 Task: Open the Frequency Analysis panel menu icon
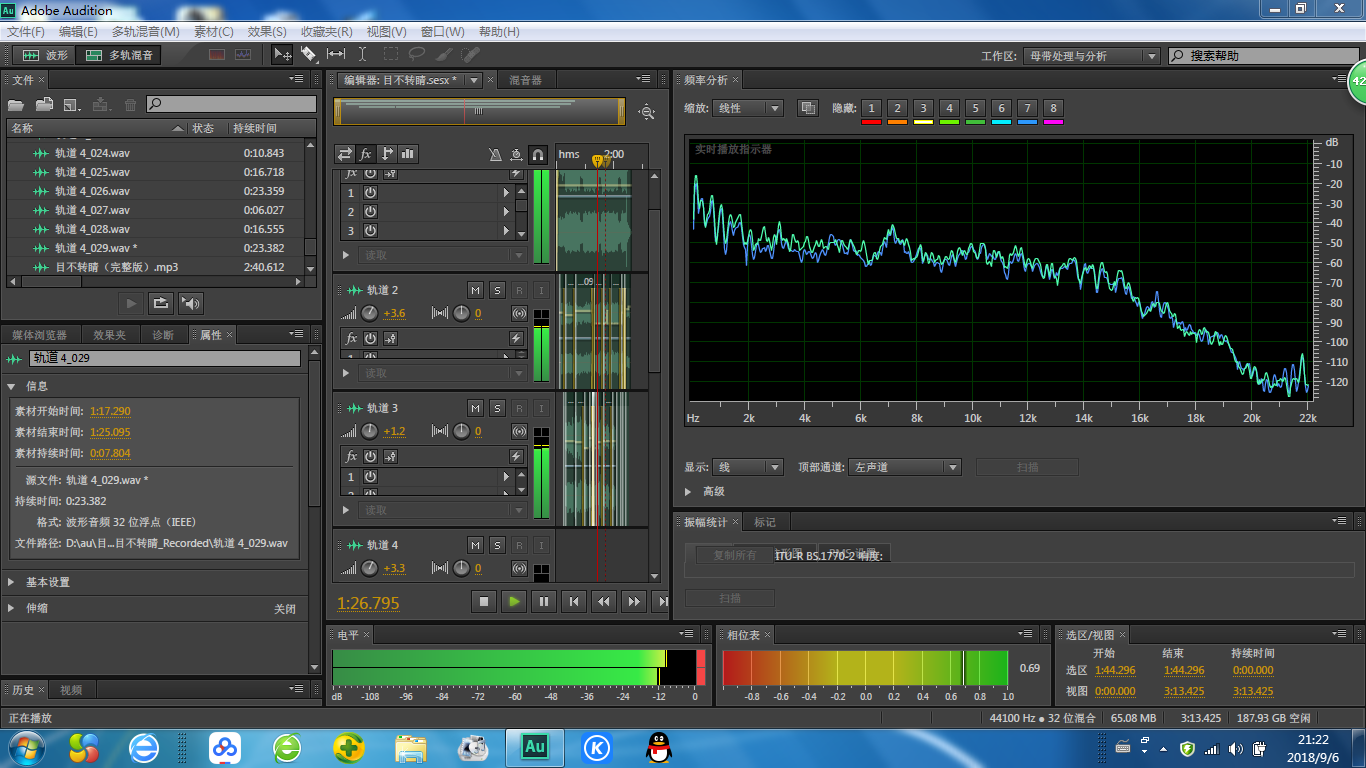[1340, 79]
